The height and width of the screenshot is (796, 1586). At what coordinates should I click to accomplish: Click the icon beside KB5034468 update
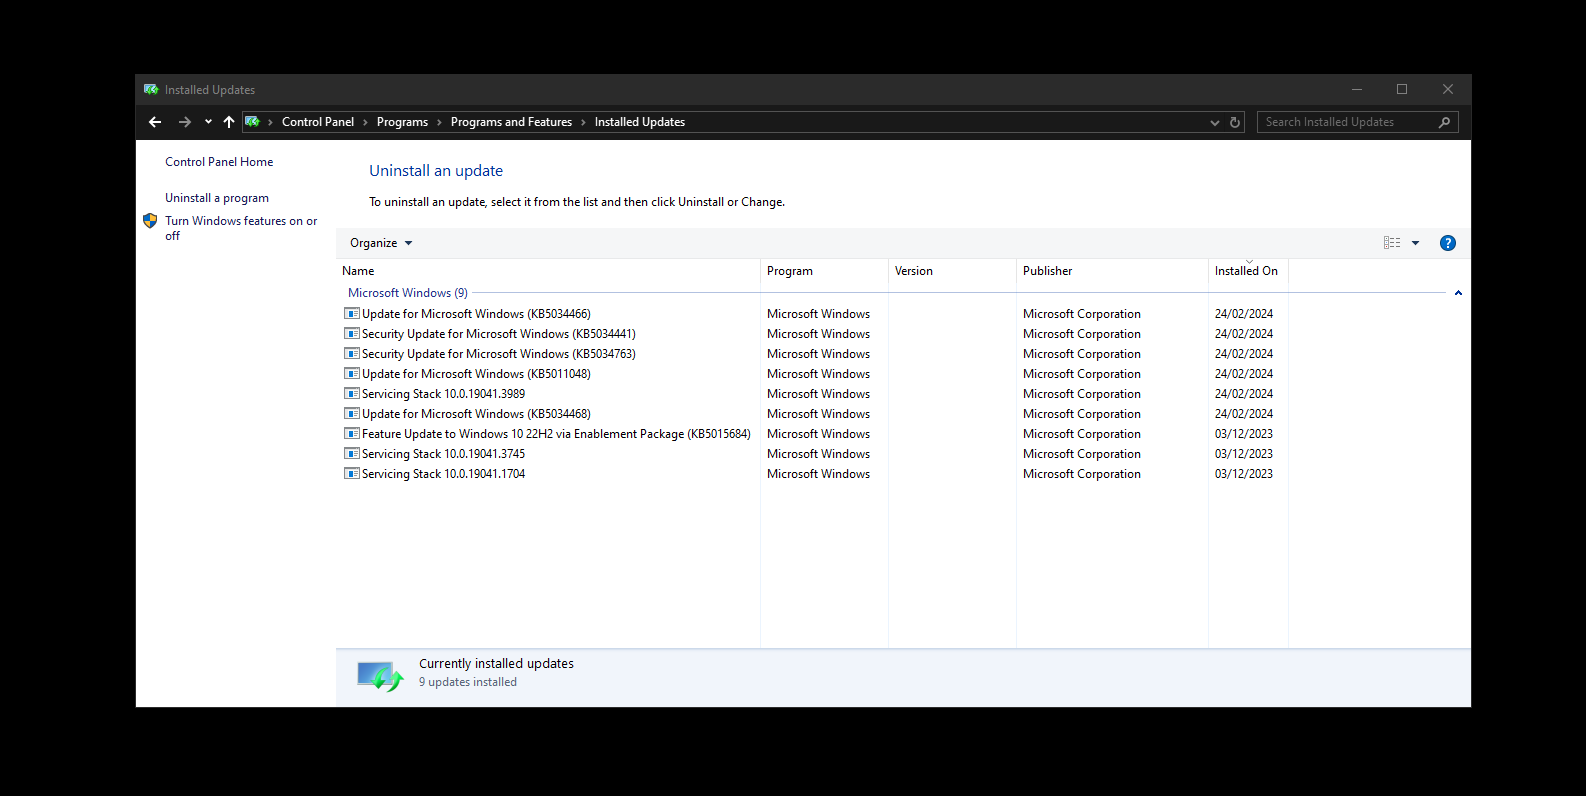point(352,414)
